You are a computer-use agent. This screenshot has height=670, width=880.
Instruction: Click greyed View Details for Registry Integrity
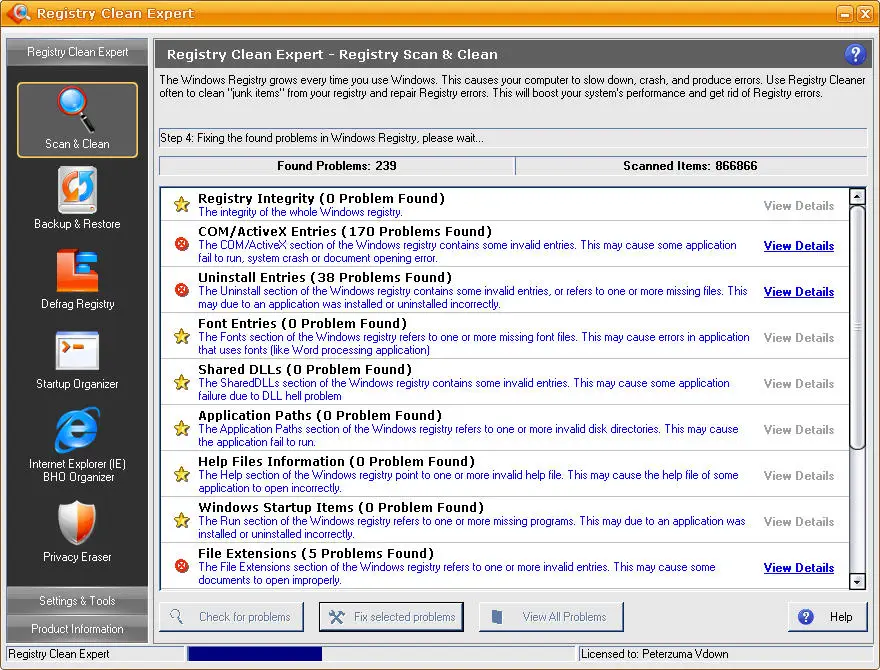coord(799,206)
